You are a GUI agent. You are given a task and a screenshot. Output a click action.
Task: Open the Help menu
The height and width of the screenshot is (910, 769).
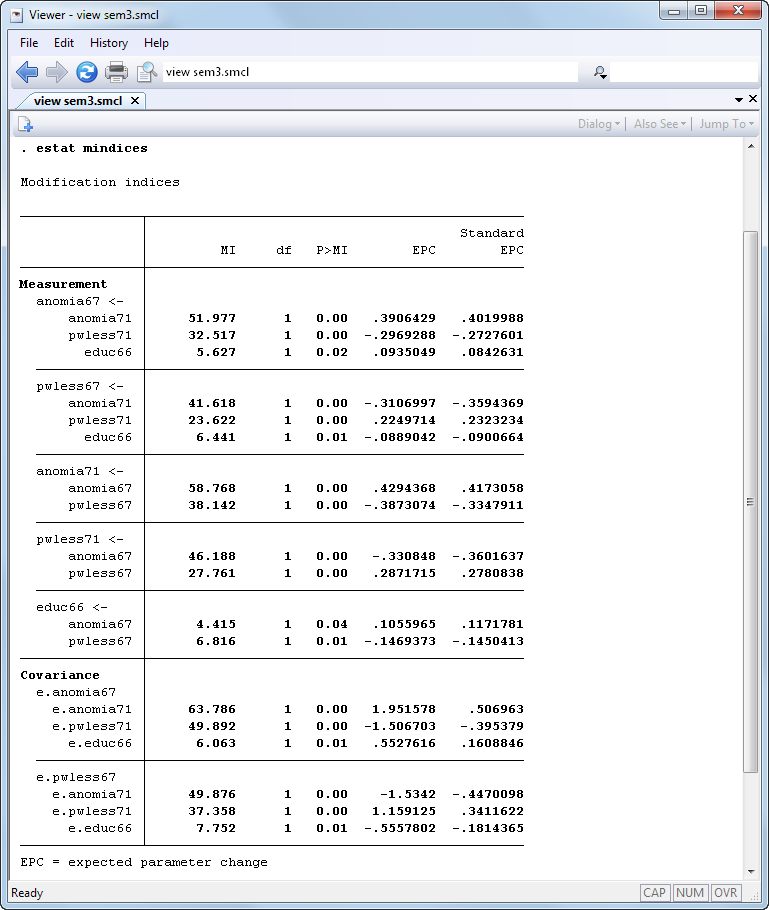click(x=156, y=43)
